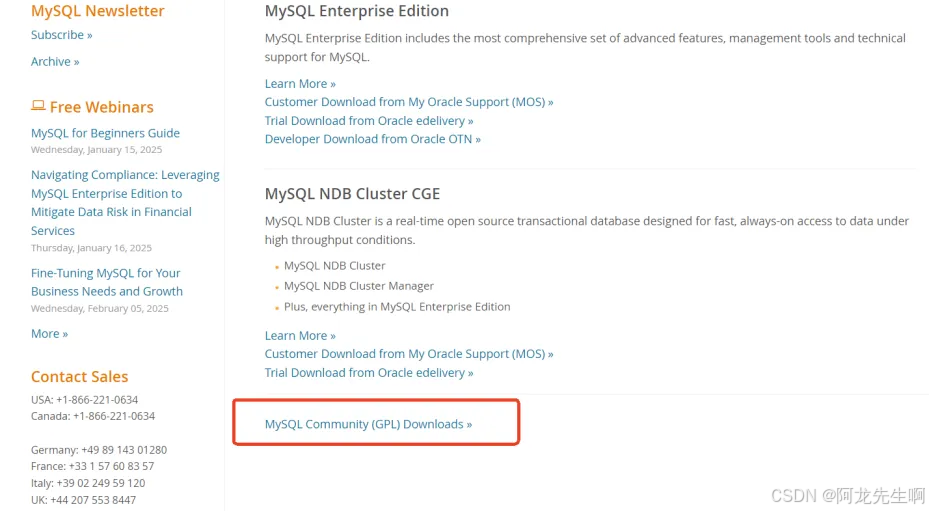The width and height of the screenshot is (929, 511).
Task: Open NDB Cluster Customer Download from MOS
Action: (408, 354)
